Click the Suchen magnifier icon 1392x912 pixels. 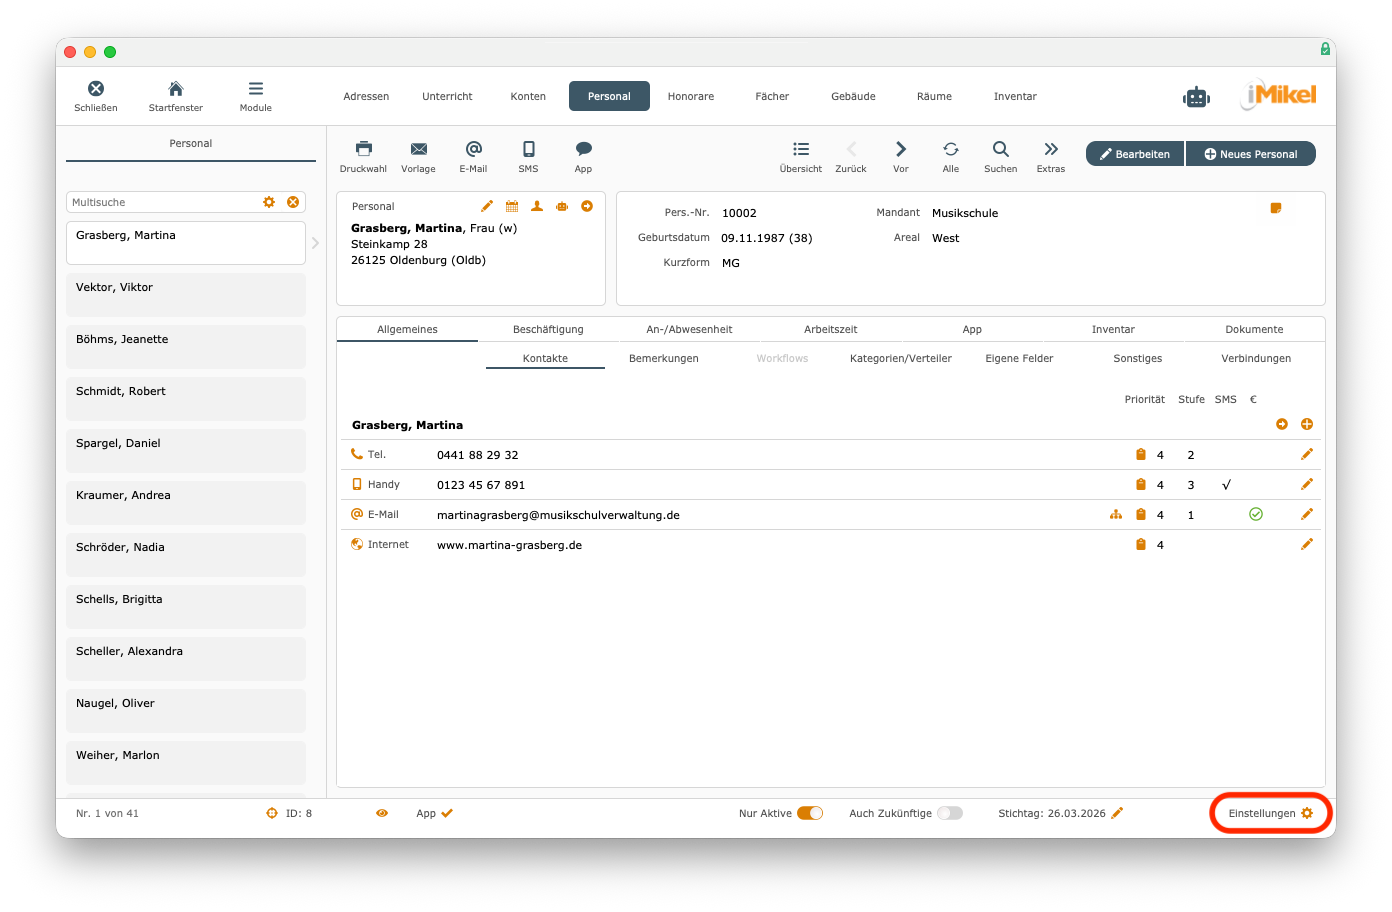pos(1000,149)
